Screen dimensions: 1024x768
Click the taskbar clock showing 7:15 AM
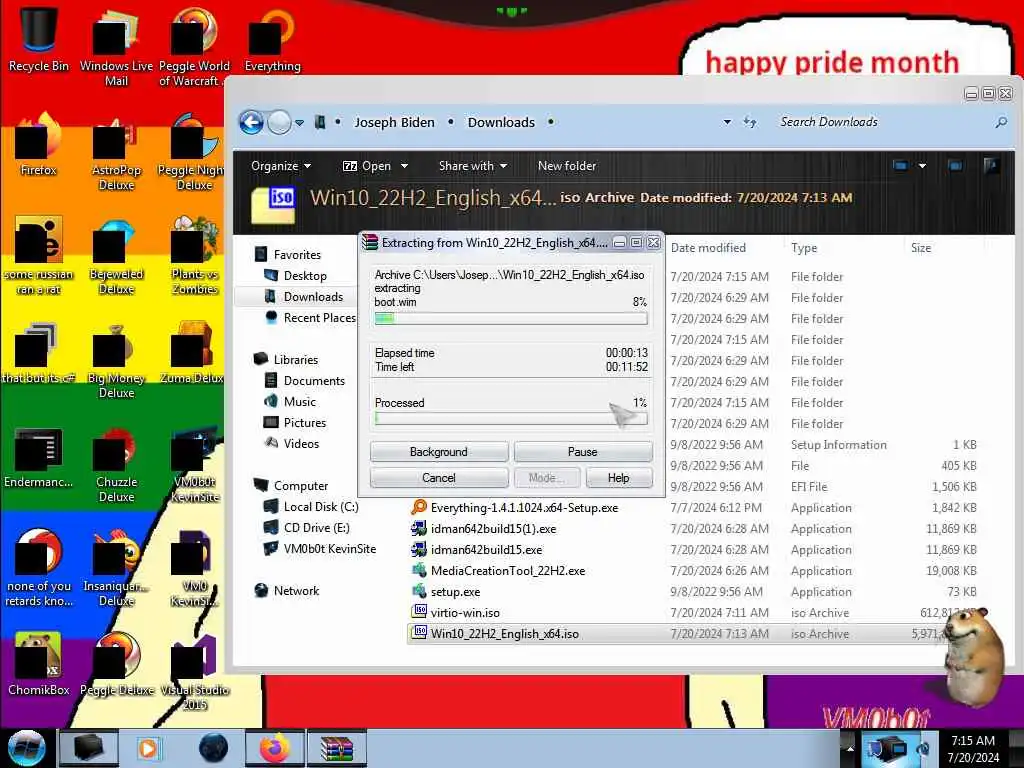click(973, 748)
